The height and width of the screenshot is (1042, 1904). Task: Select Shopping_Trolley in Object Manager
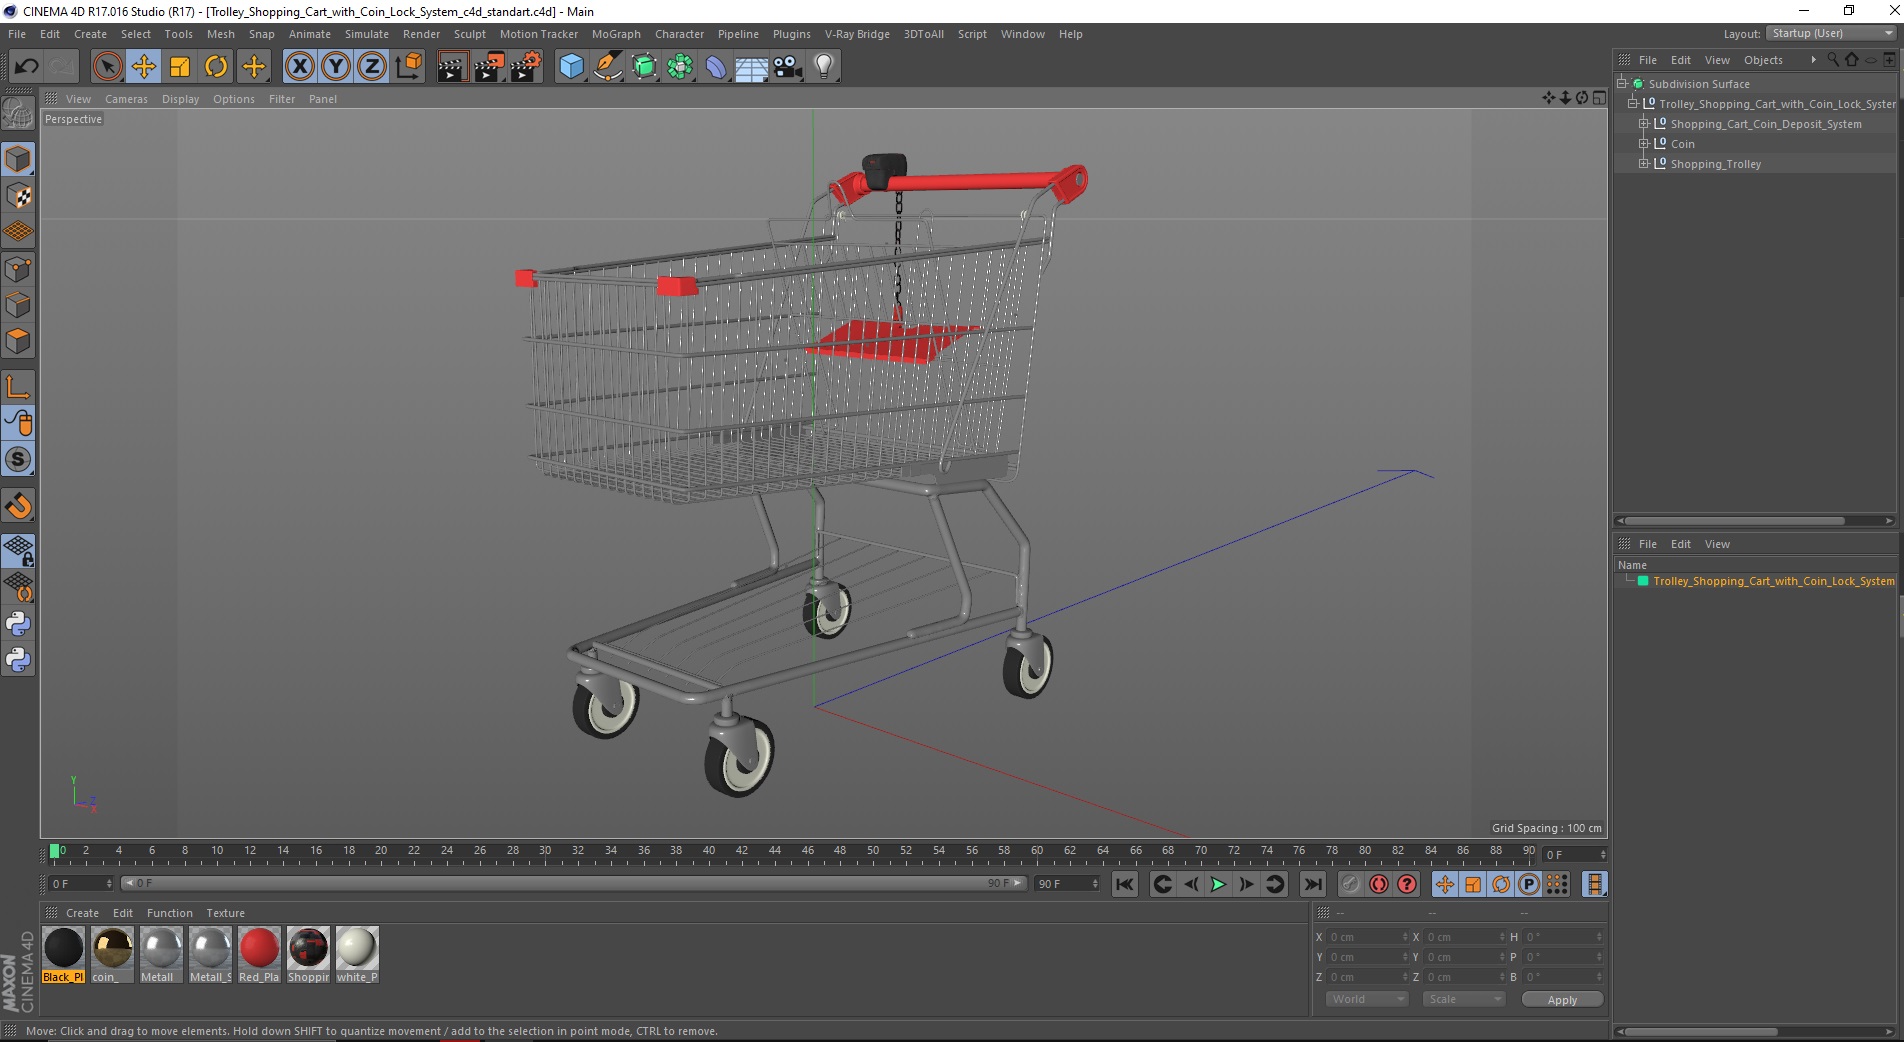click(x=1716, y=164)
